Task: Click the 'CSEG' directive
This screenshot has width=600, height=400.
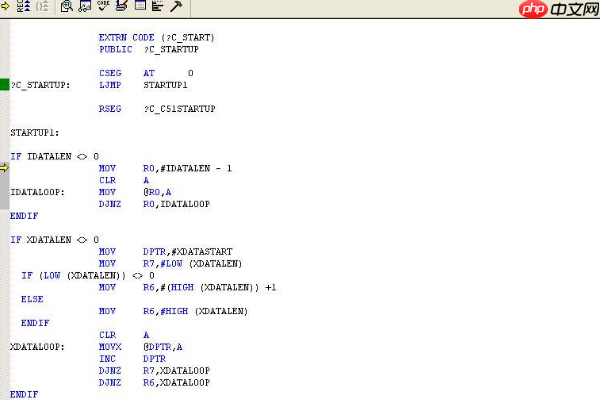Action: click(110, 73)
